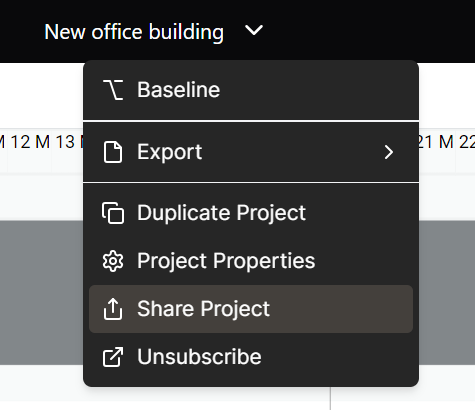Click the Project Properties gear icon
The width and height of the screenshot is (475, 410).
113,261
